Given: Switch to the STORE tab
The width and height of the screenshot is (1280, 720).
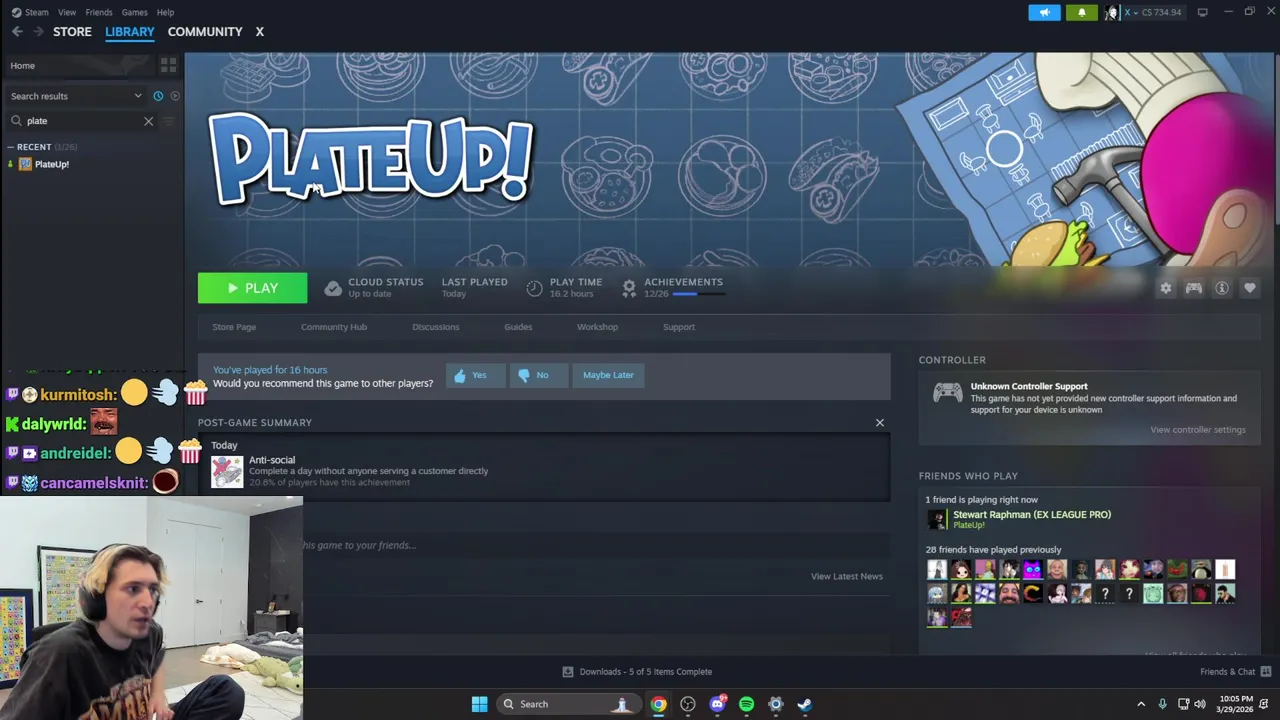Looking at the screenshot, I should [72, 32].
